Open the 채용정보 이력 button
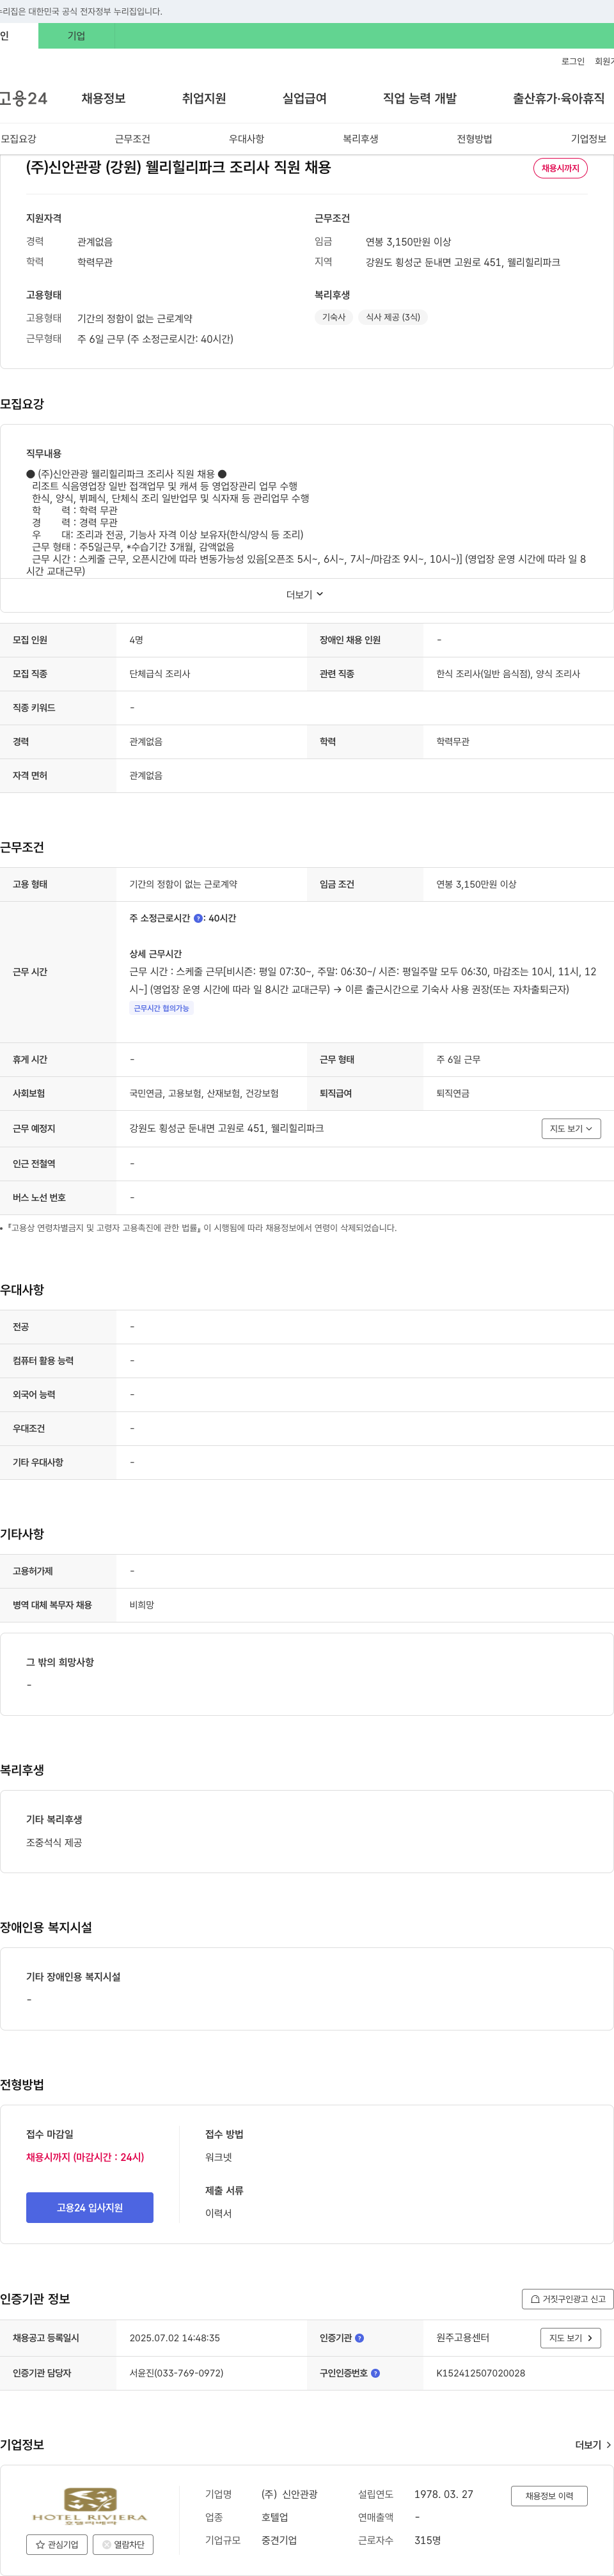This screenshot has height=2576, width=614. pos(549,2496)
